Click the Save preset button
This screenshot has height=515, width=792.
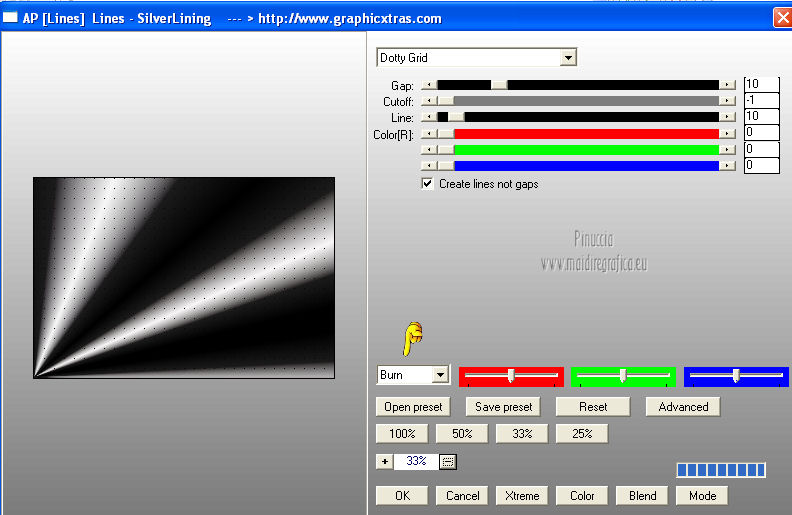[x=503, y=407]
